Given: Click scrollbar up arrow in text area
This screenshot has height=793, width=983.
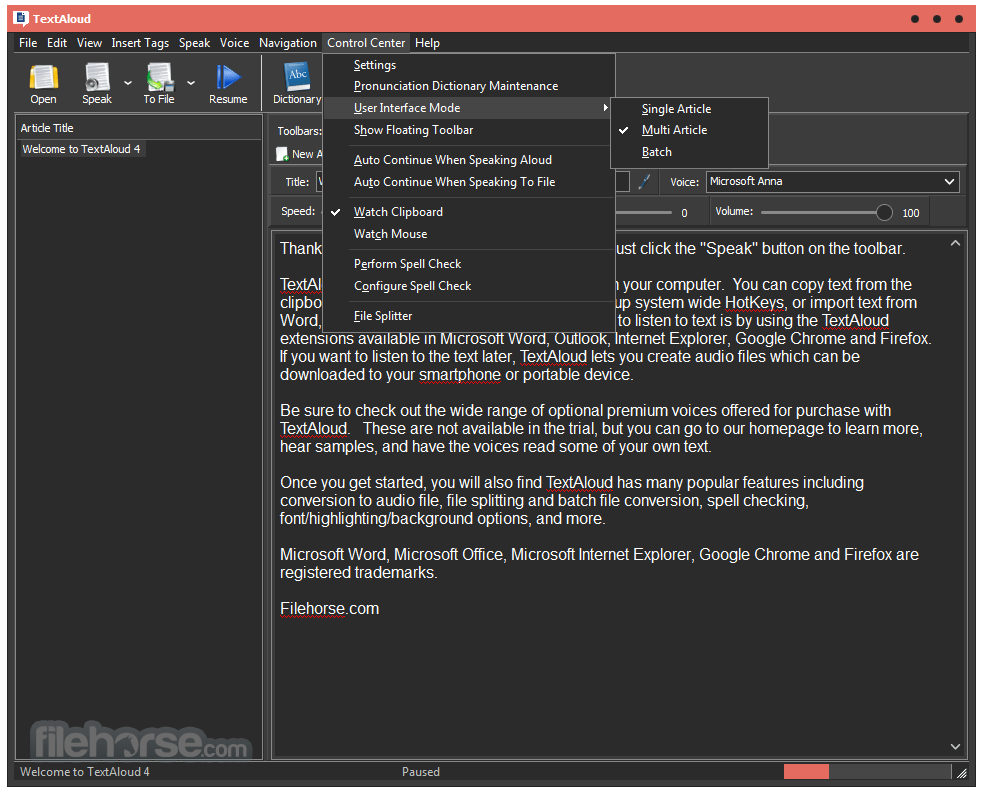Looking at the screenshot, I should tap(955, 243).
